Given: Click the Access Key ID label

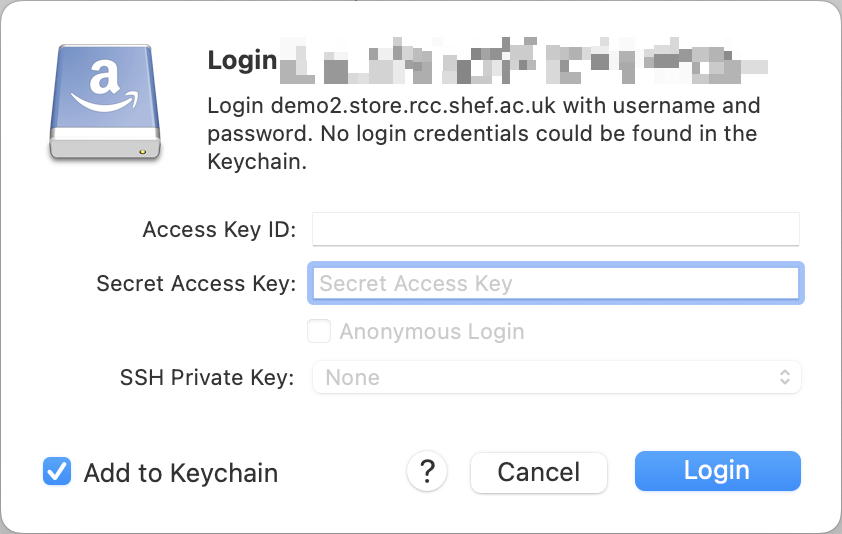Looking at the screenshot, I should 219,230.
